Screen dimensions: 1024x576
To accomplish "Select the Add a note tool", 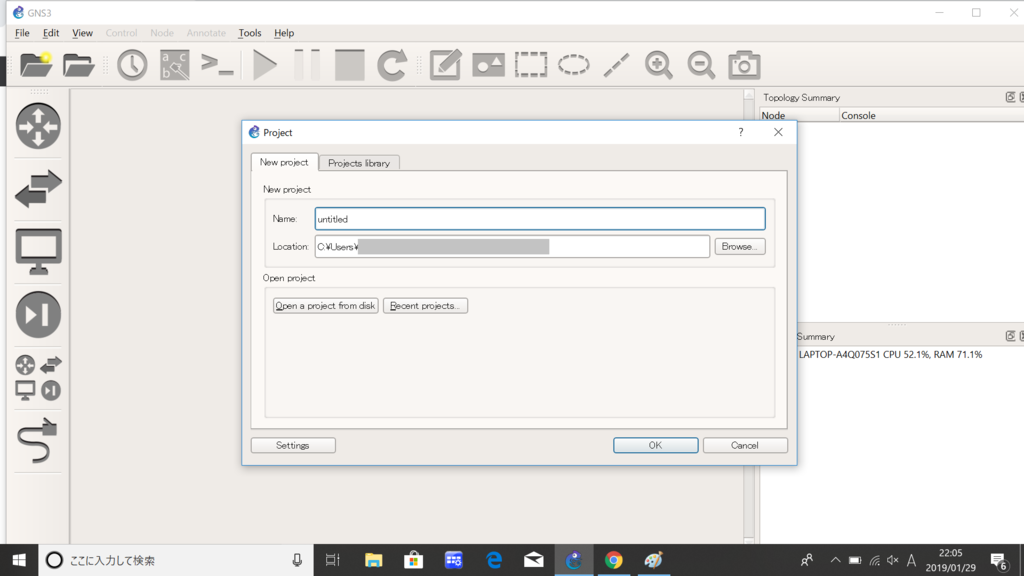I will [445, 65].
